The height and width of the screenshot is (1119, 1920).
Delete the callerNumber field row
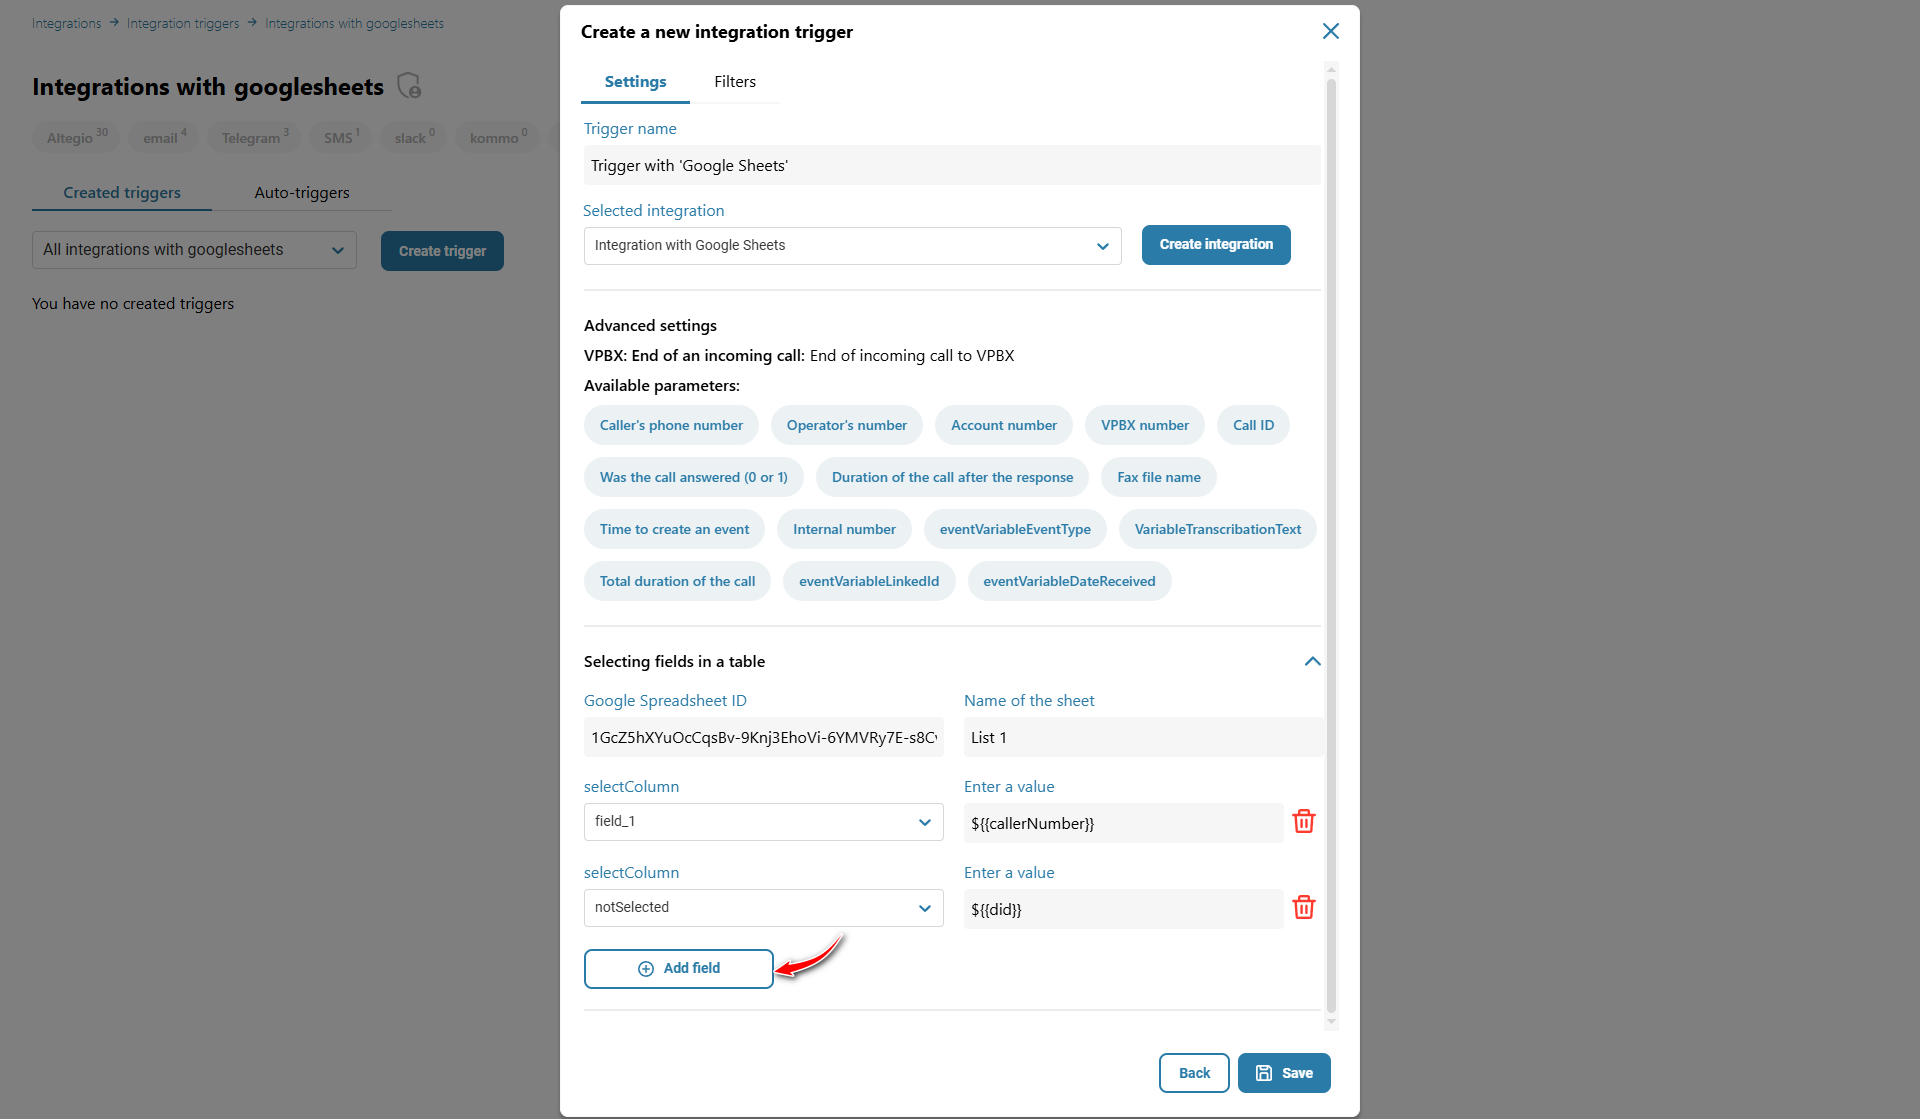pyautogui.click(x=1303, y=822)
